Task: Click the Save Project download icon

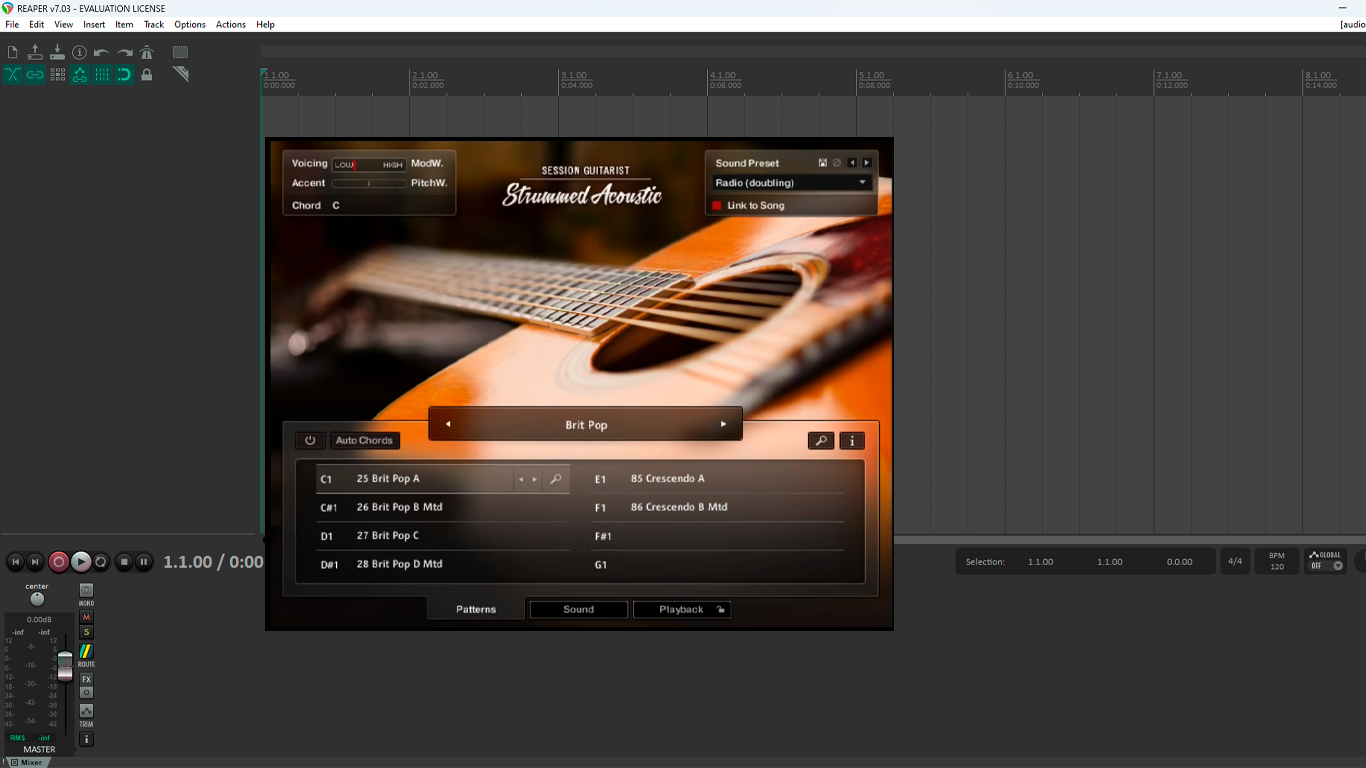Action: click(x=57, y=52)
